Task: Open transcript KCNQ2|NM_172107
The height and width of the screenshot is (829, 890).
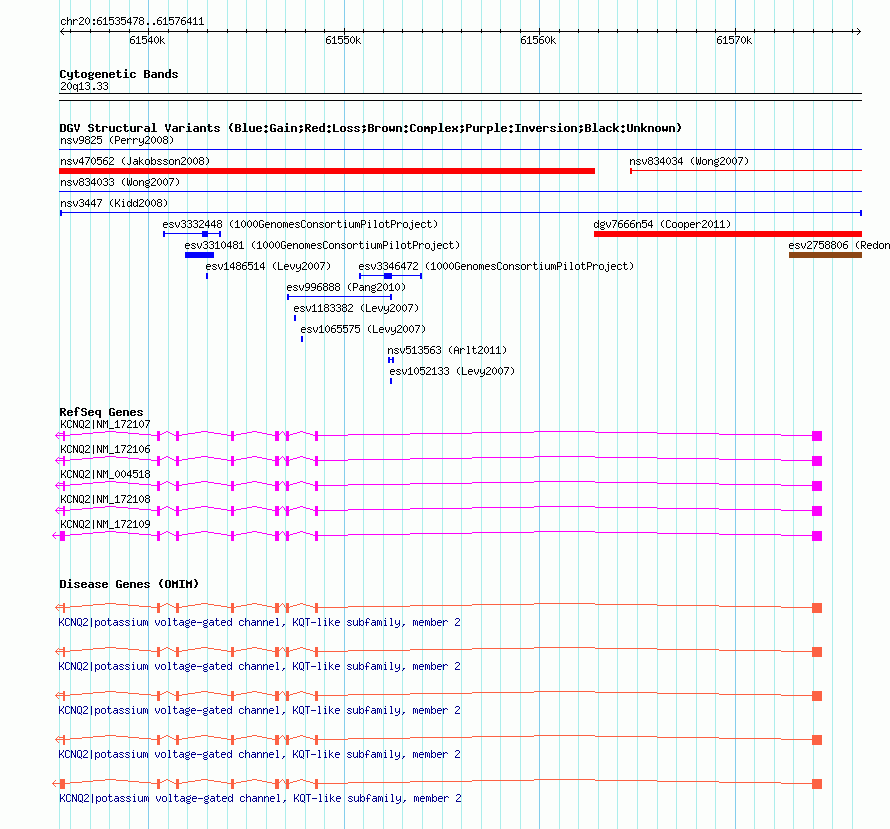Action: coord(105,424)
